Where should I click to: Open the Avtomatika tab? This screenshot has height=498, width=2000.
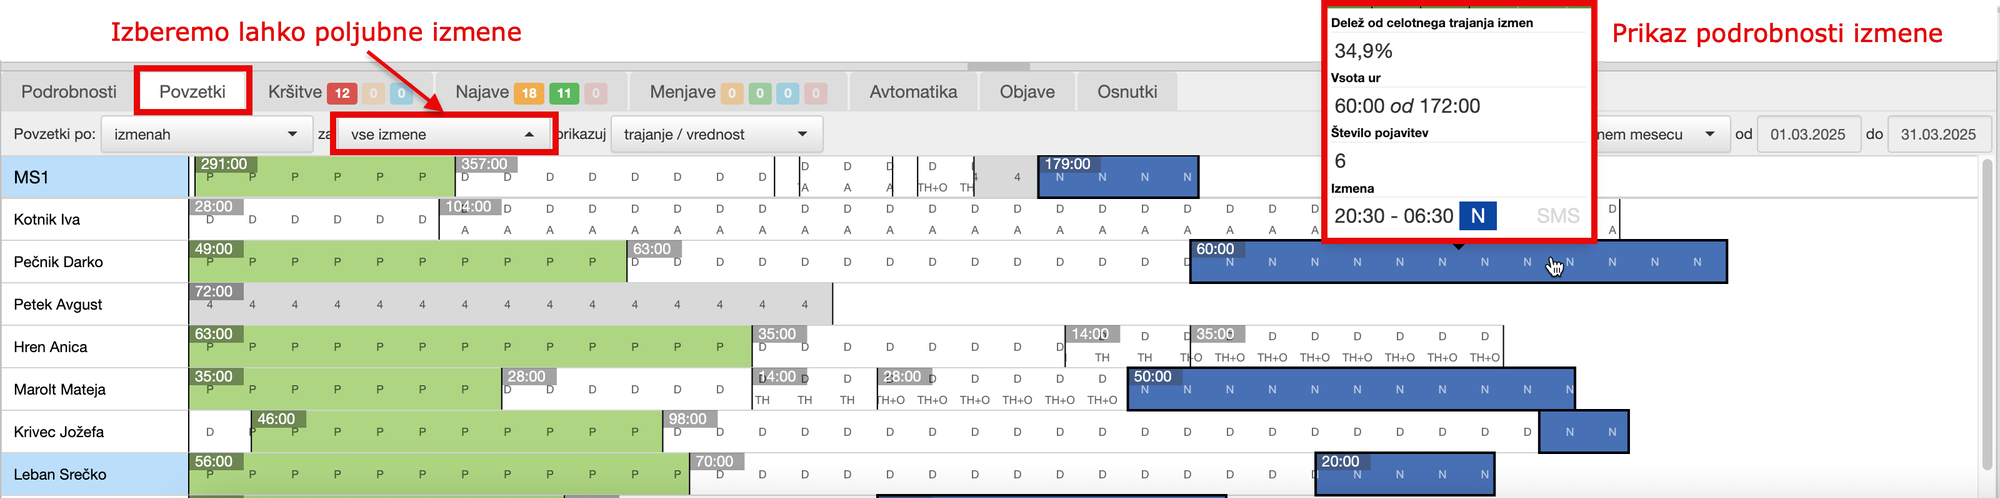click(x=913, y=92)
